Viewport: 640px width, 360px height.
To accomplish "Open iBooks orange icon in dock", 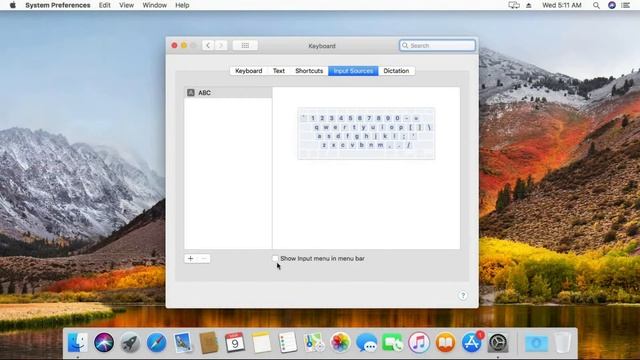I will (x=445, y=342).
